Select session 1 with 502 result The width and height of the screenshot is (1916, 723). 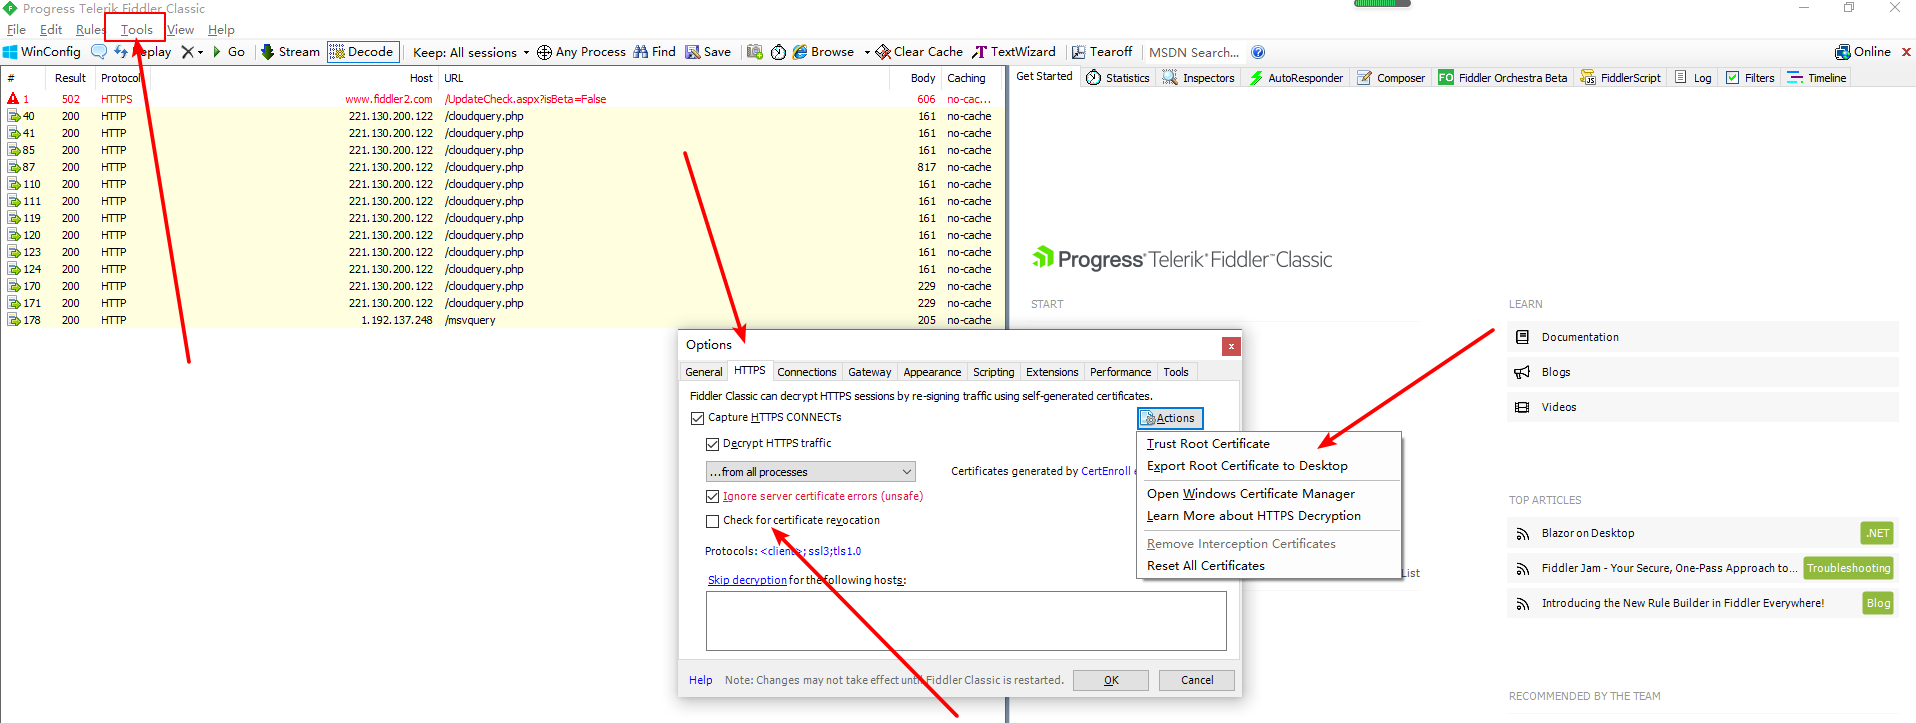pos(503,99)
